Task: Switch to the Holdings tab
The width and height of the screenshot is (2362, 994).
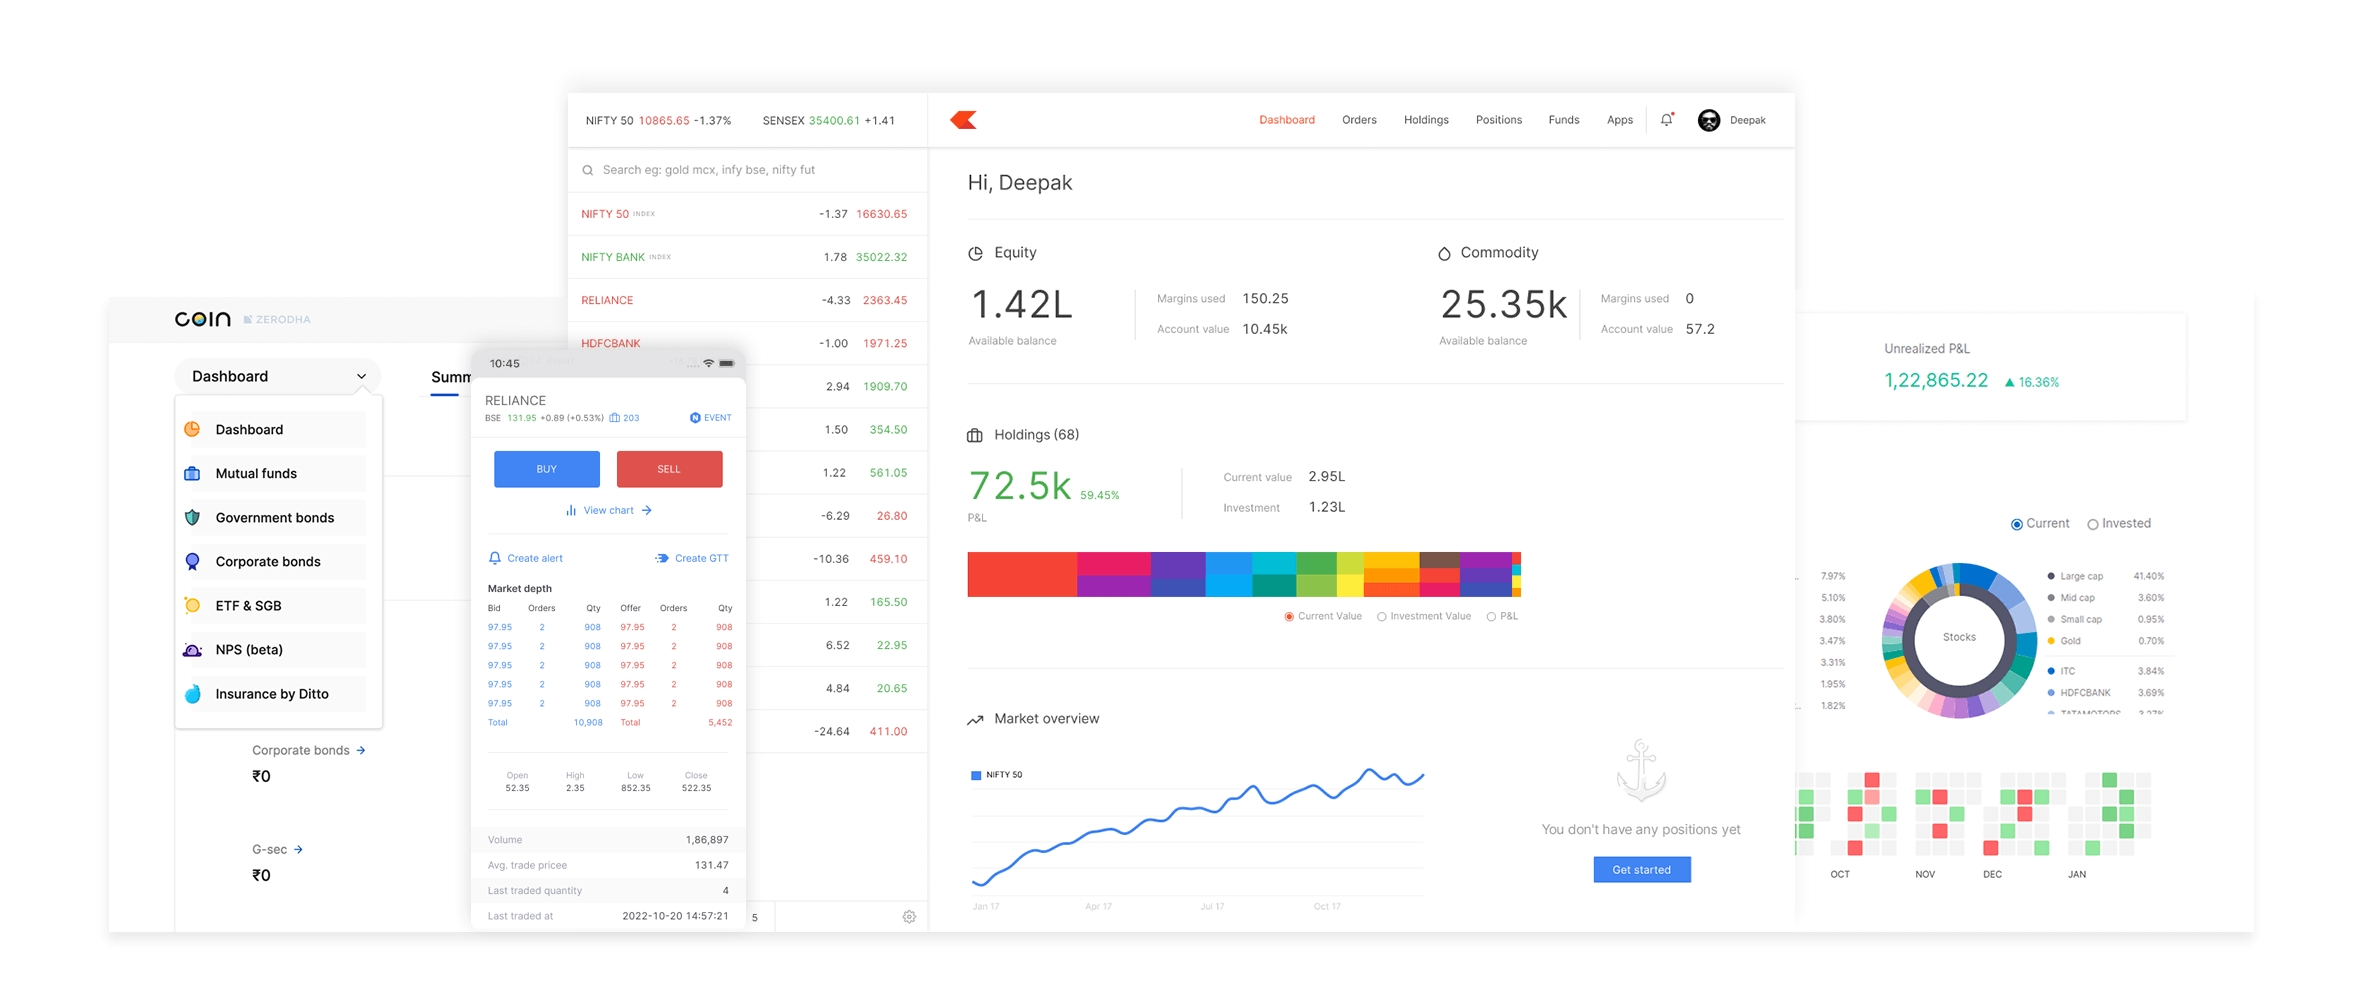Action: (1426, 120)
